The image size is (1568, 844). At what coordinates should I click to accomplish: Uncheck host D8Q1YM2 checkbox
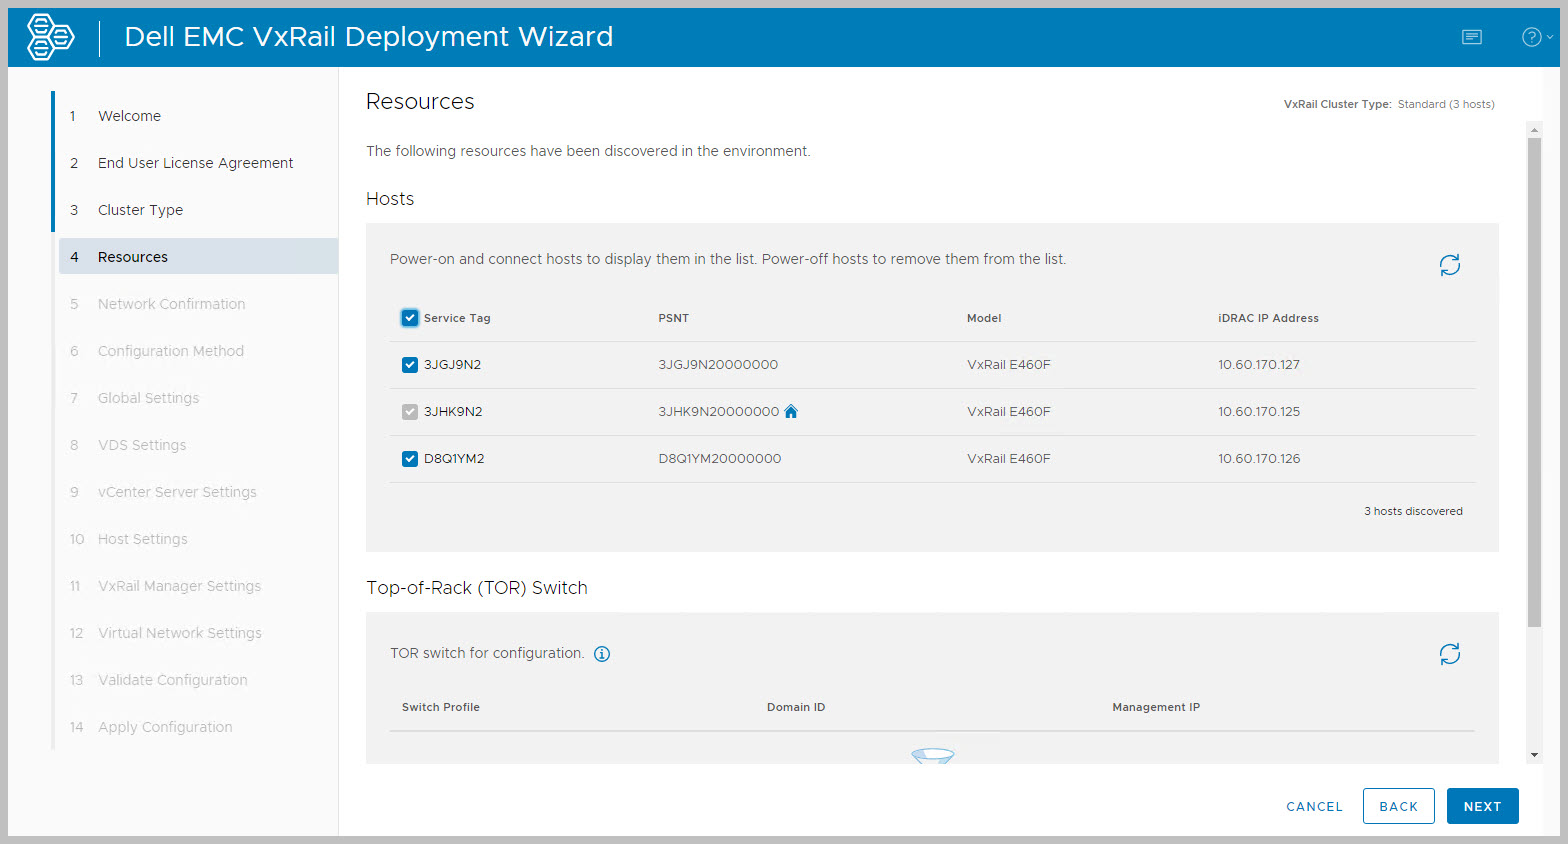[x=410, y=459]
